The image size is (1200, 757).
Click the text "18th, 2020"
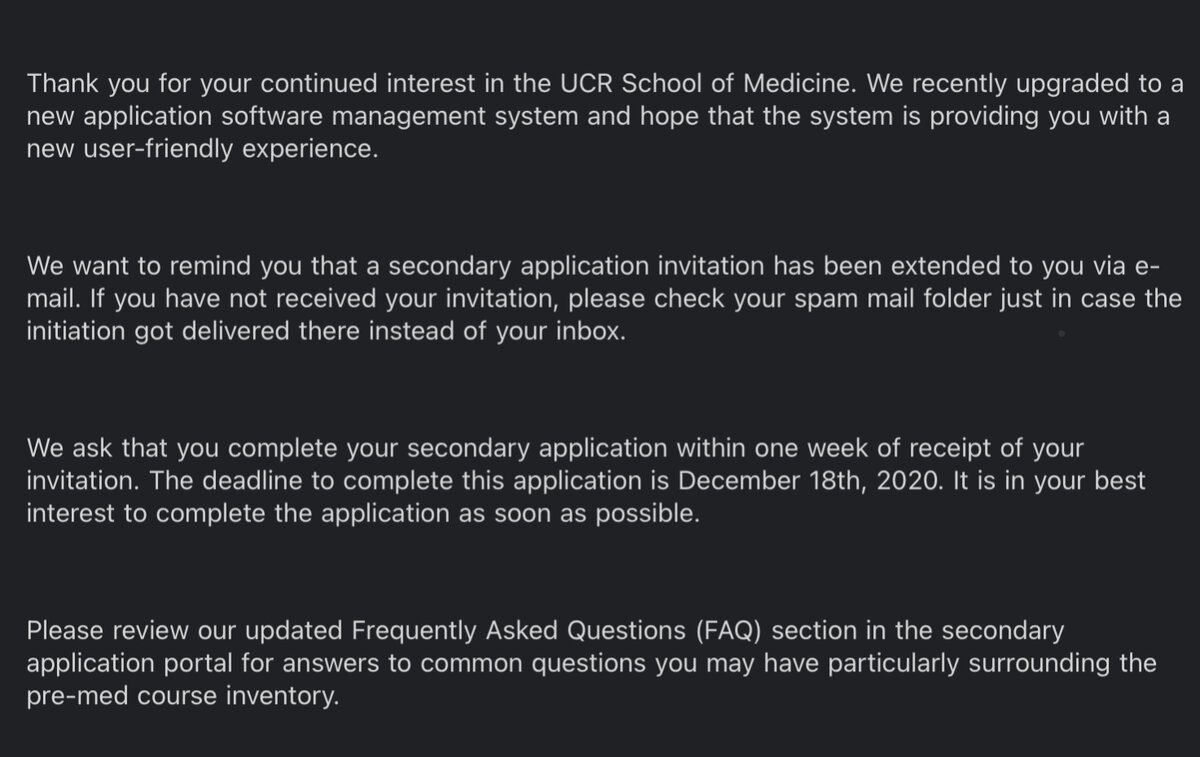pyautogui.click(x=872, y=482)
